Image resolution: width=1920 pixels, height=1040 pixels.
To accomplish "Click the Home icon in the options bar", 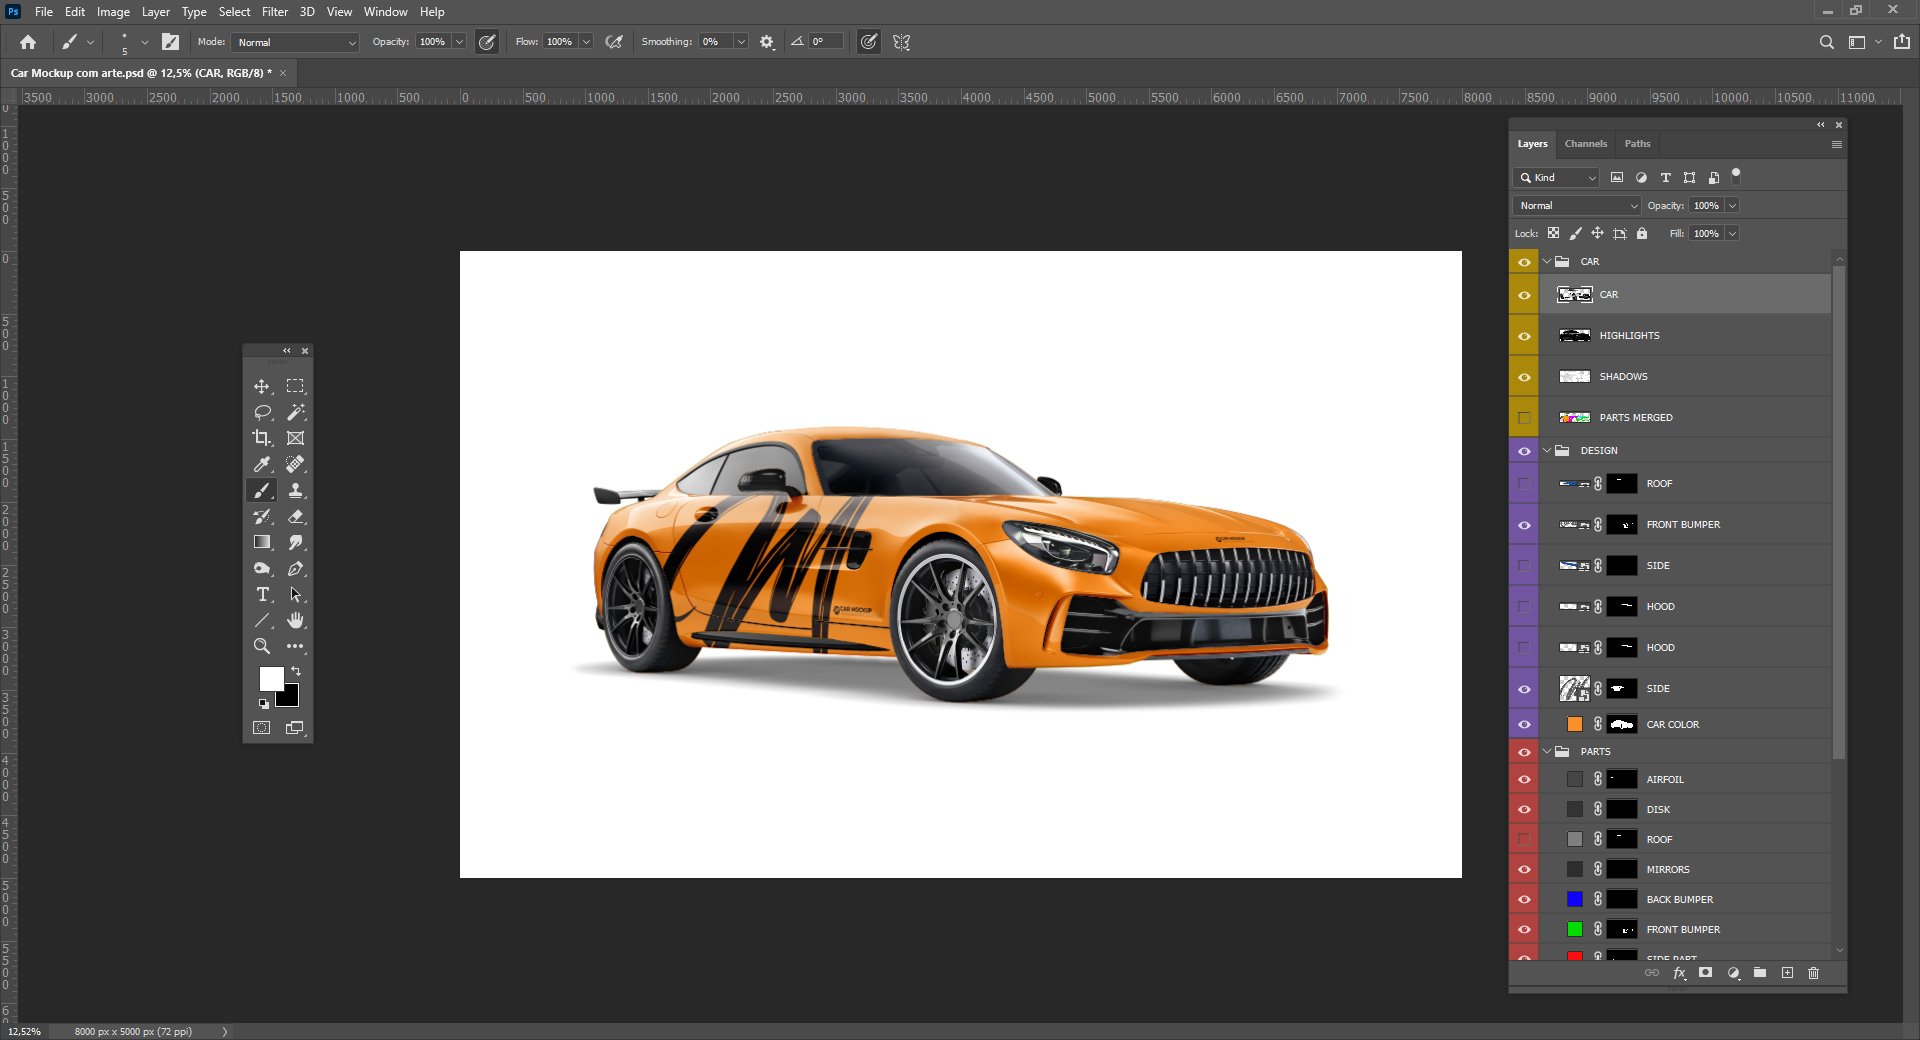I will 27,42.
